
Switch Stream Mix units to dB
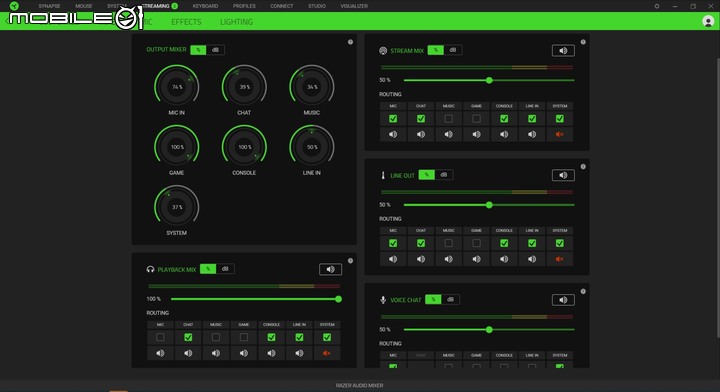pos(453,50)
